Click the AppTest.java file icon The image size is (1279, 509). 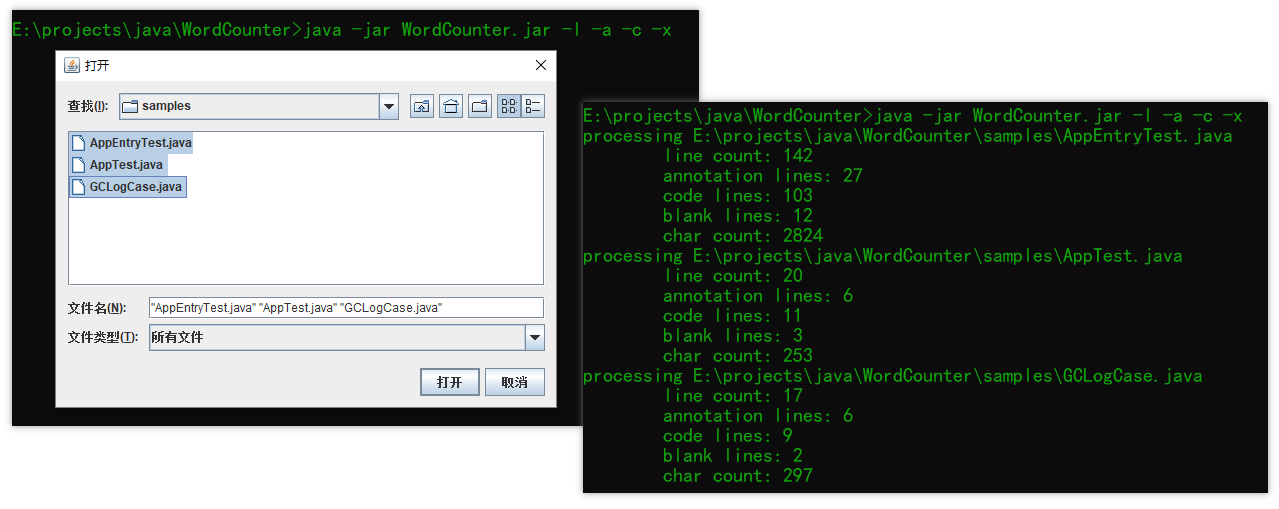(79, 165)
